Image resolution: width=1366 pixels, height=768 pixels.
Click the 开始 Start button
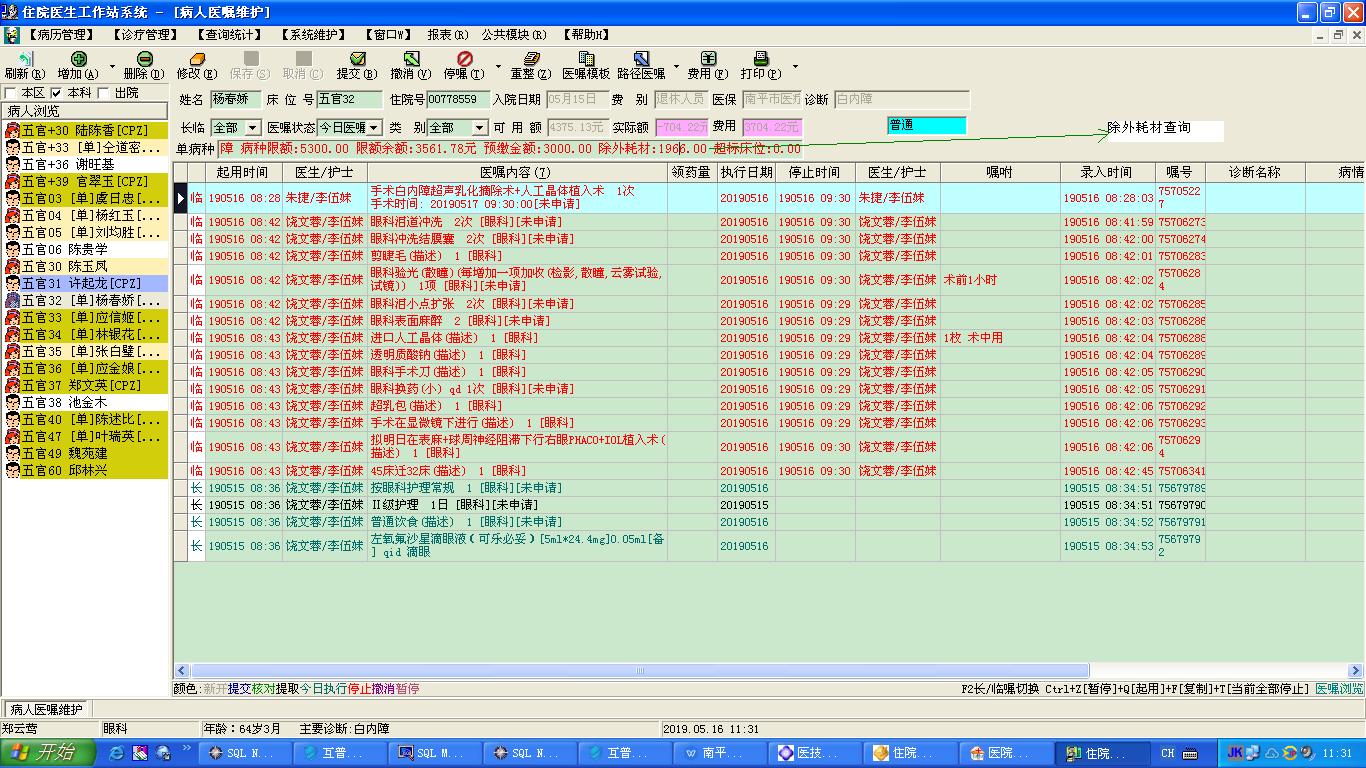point(48,753)
